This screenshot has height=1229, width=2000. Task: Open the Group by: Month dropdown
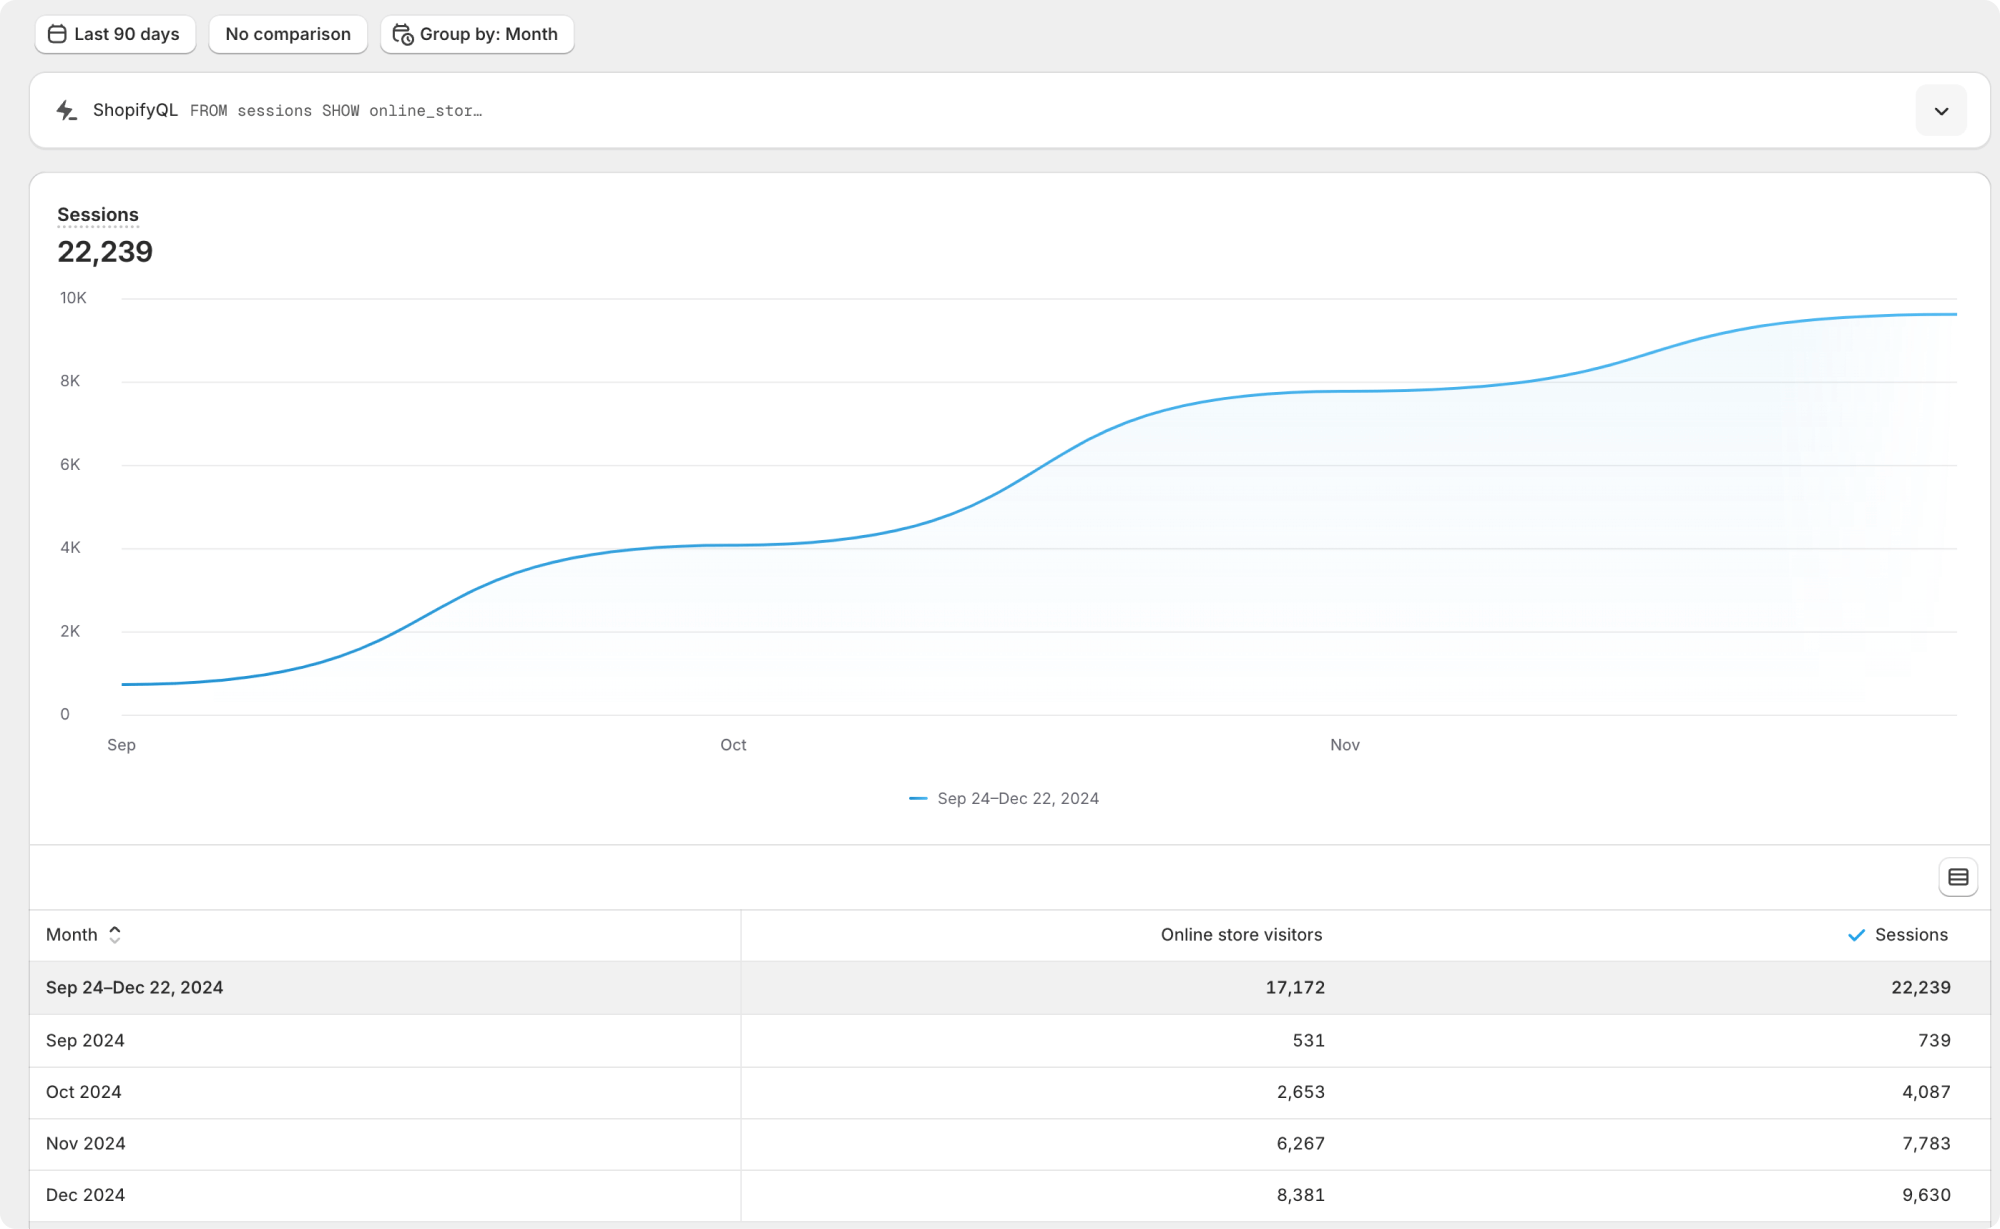coord(488,34)
